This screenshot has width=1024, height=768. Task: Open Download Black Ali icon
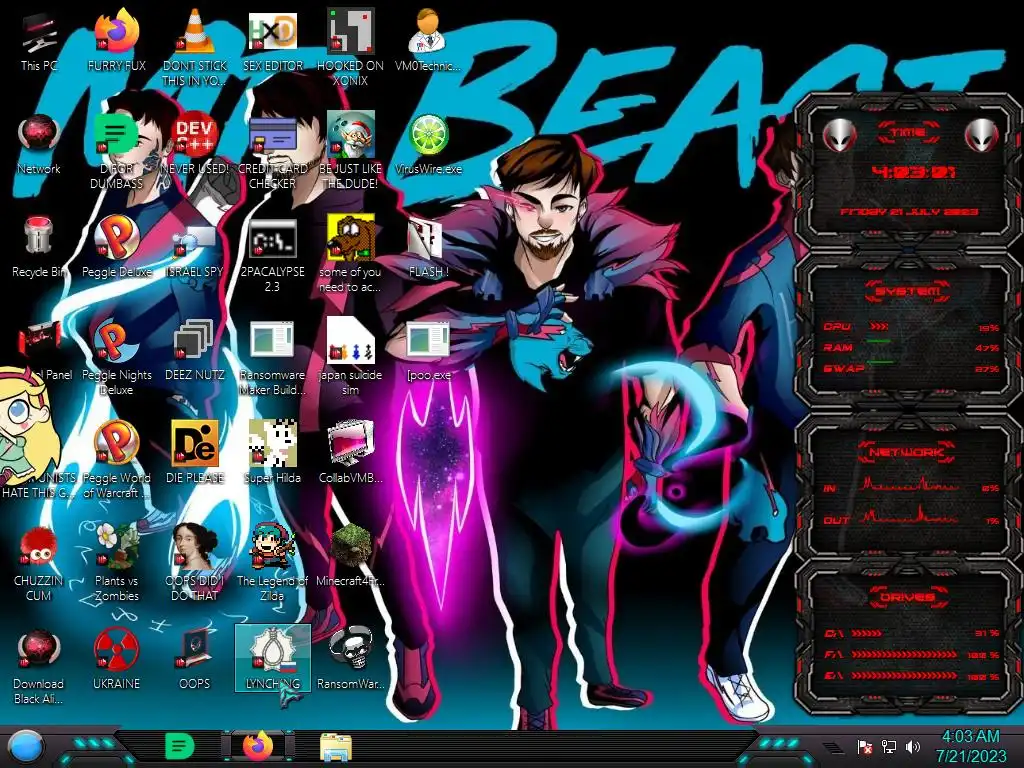click(39, 666)
